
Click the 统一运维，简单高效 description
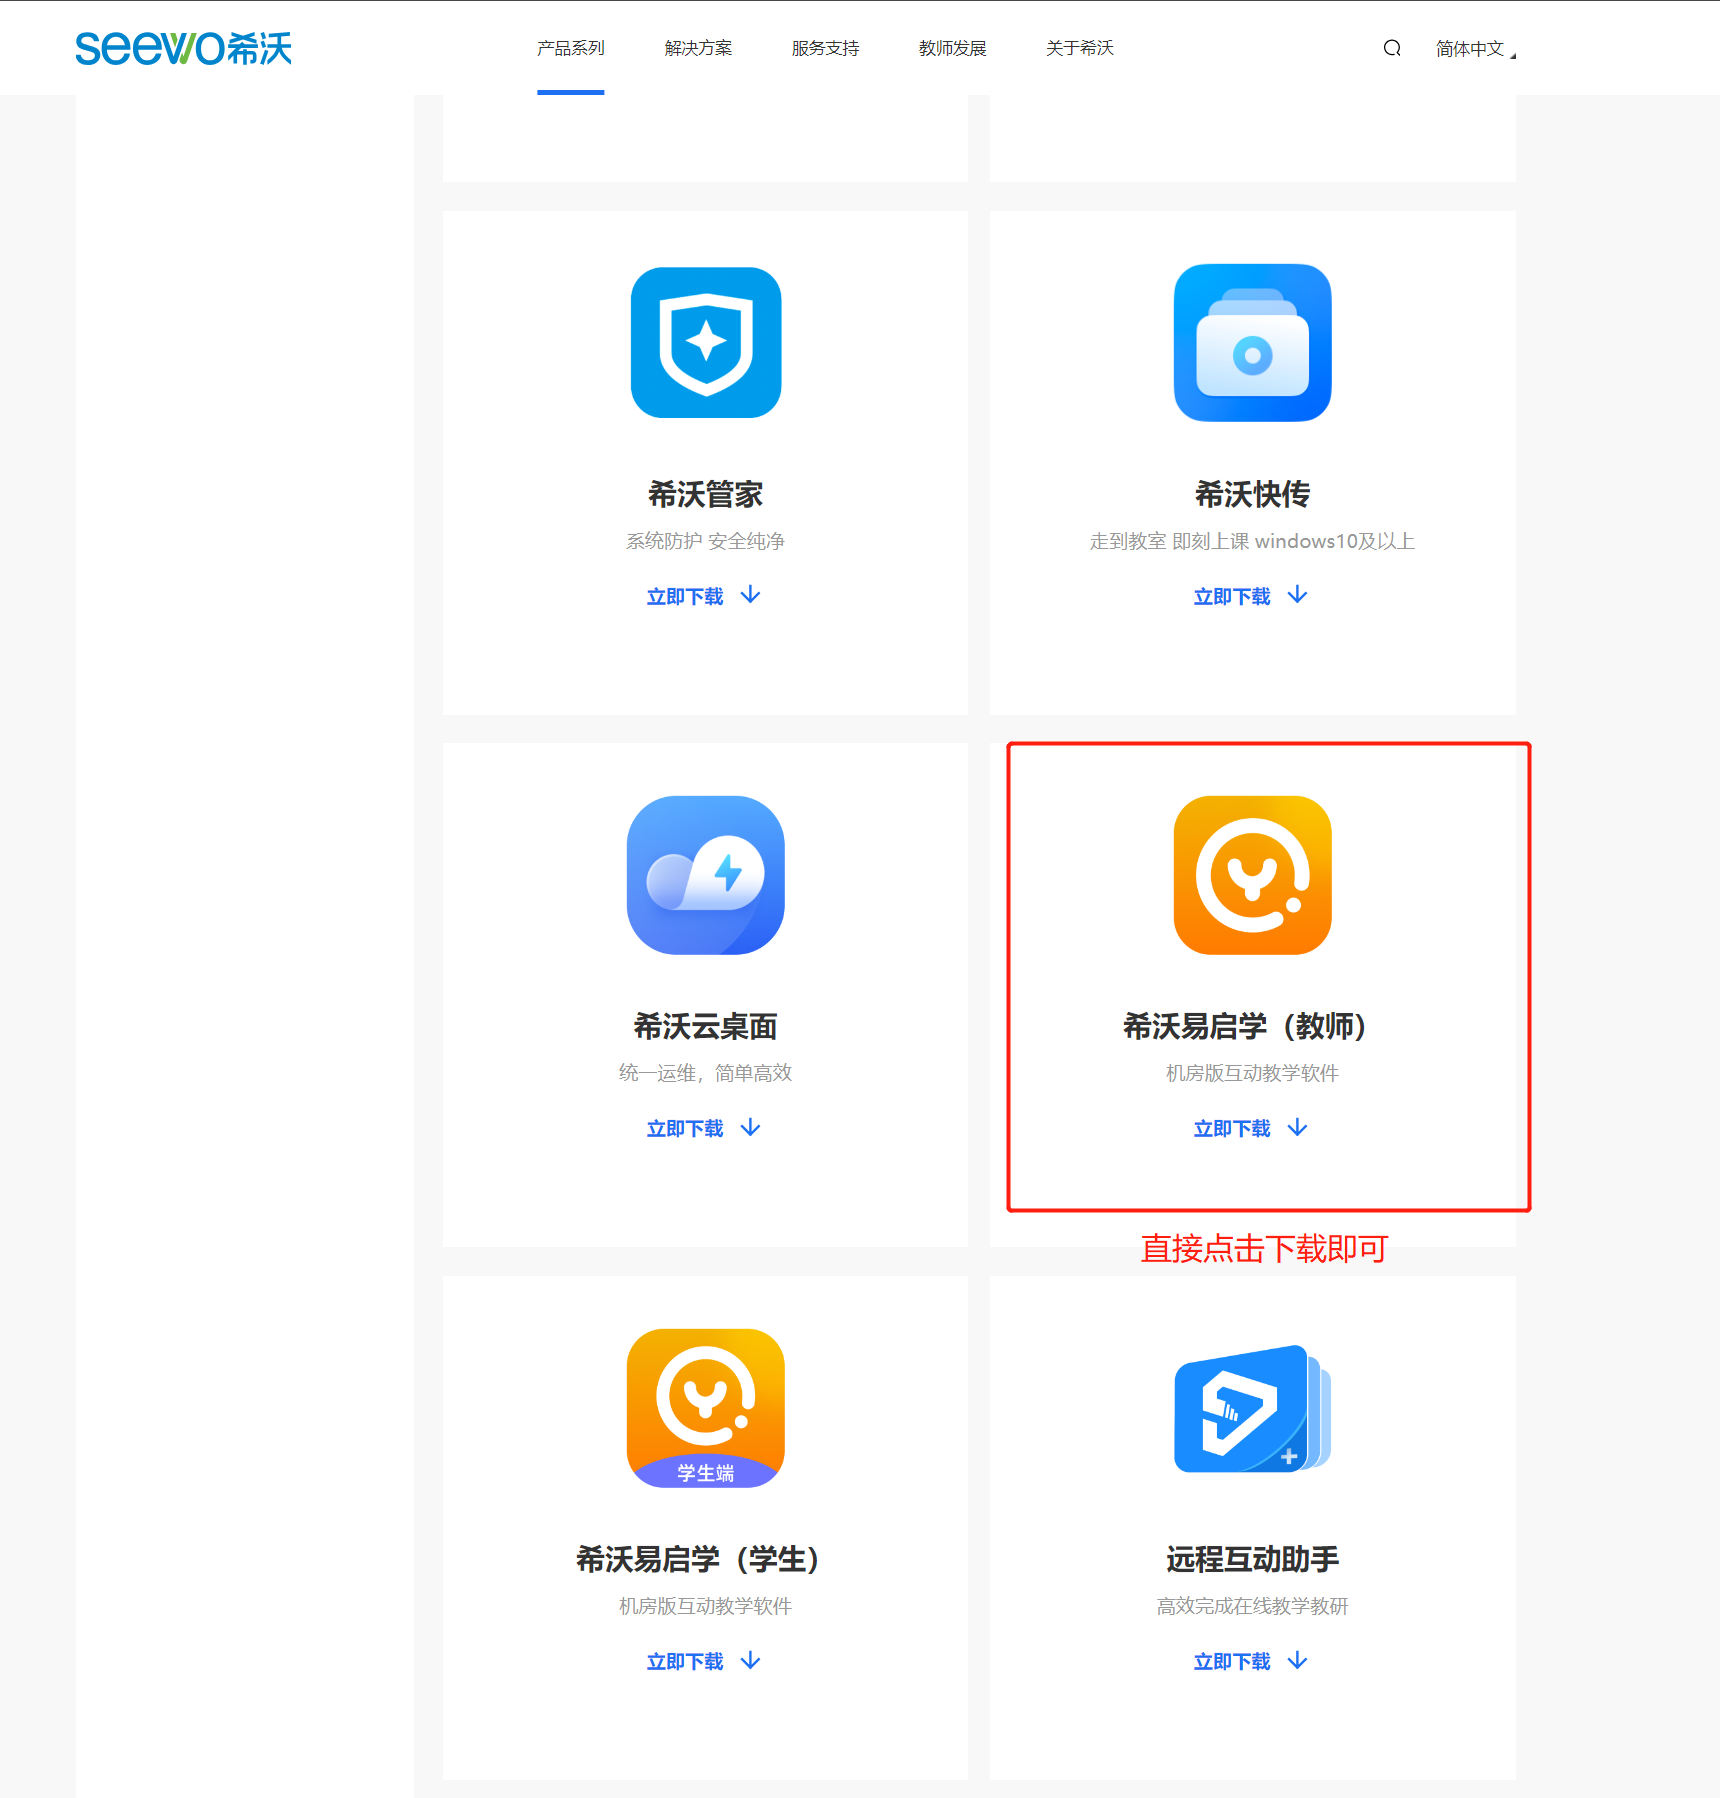click(x=706, y=1073)
